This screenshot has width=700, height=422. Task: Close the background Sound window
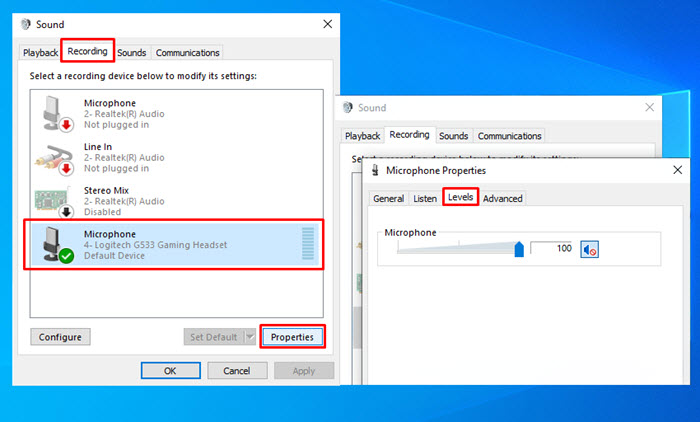click(x=650, y=107)
